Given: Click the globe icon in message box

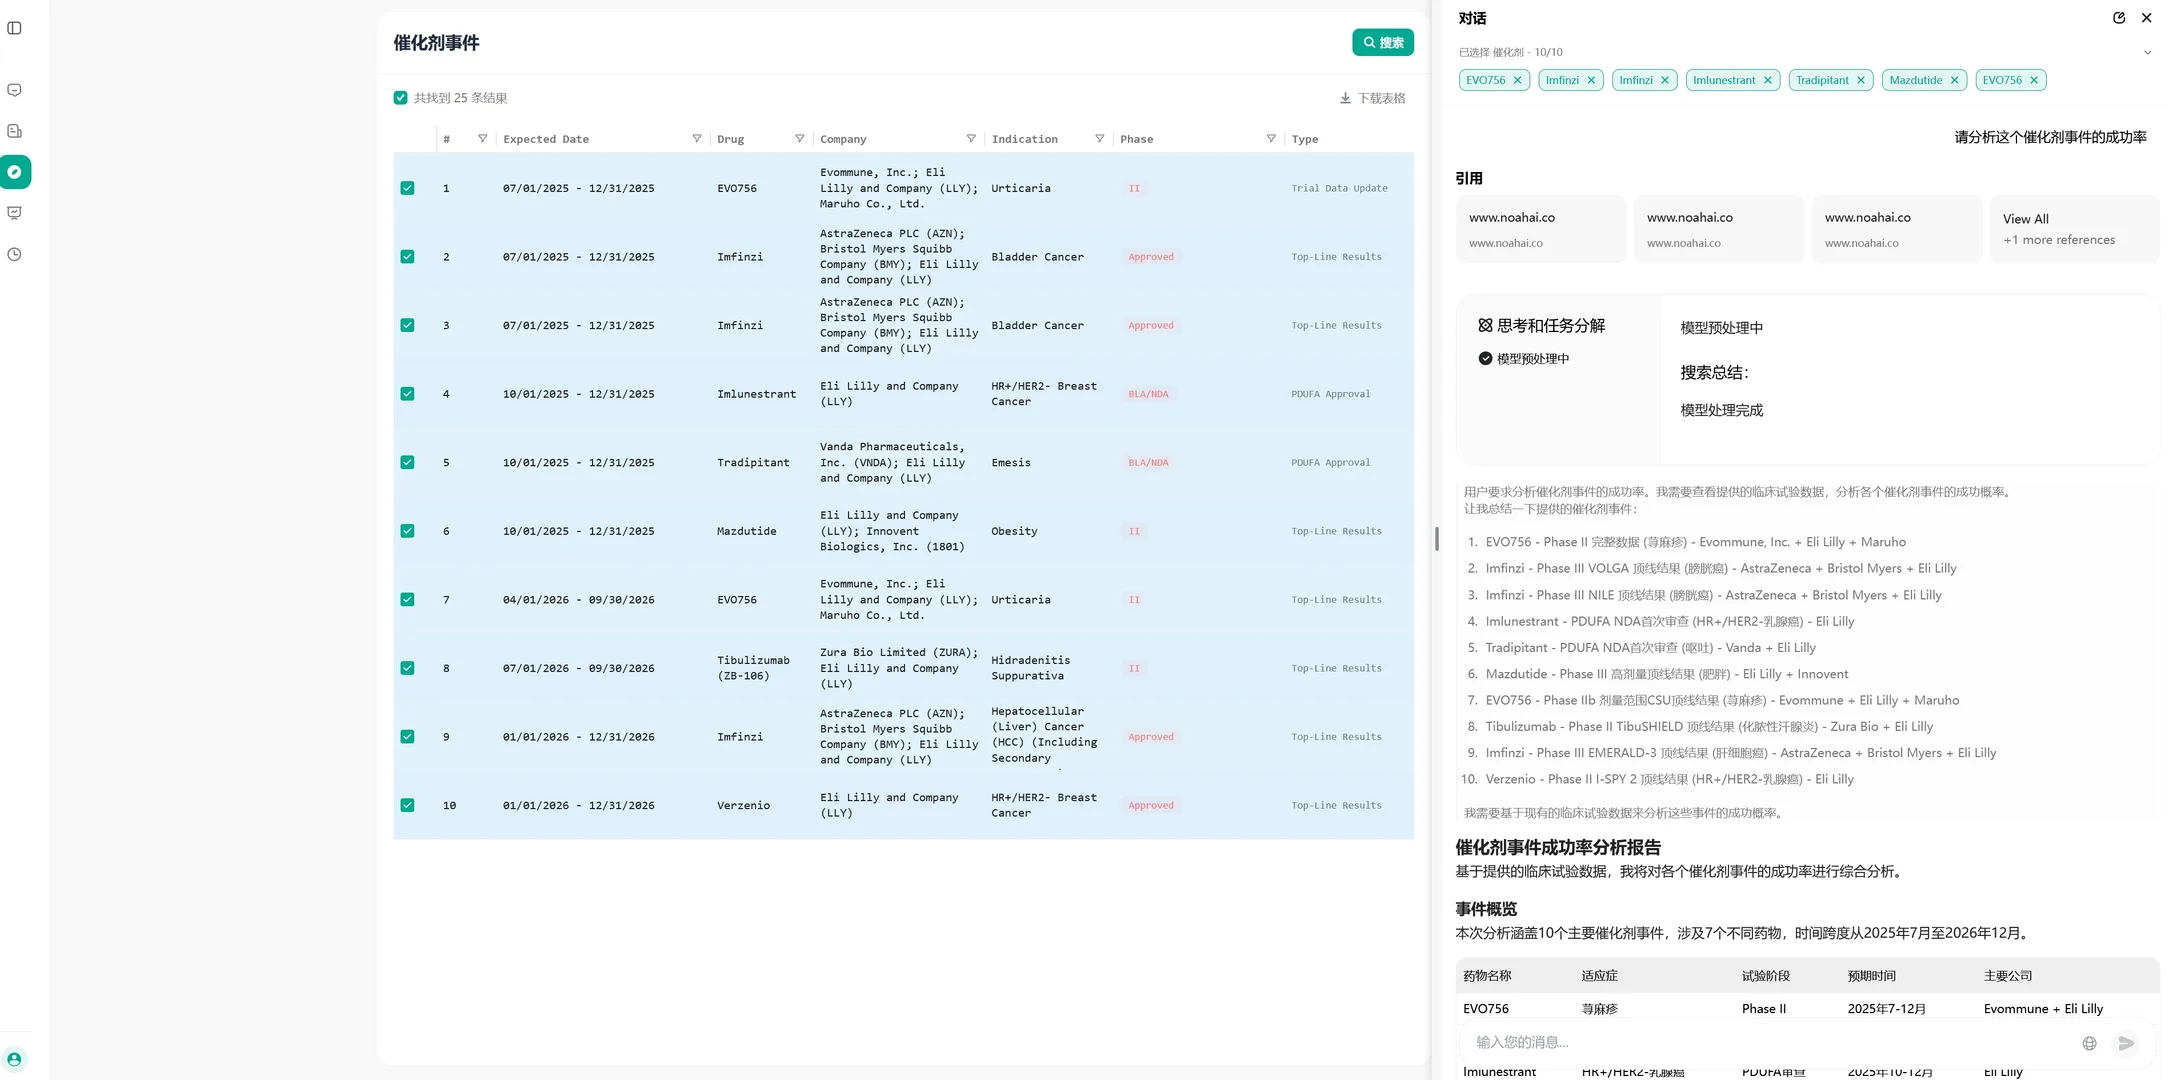Looking at the screenshot, I should [x=2089, y=1043].
